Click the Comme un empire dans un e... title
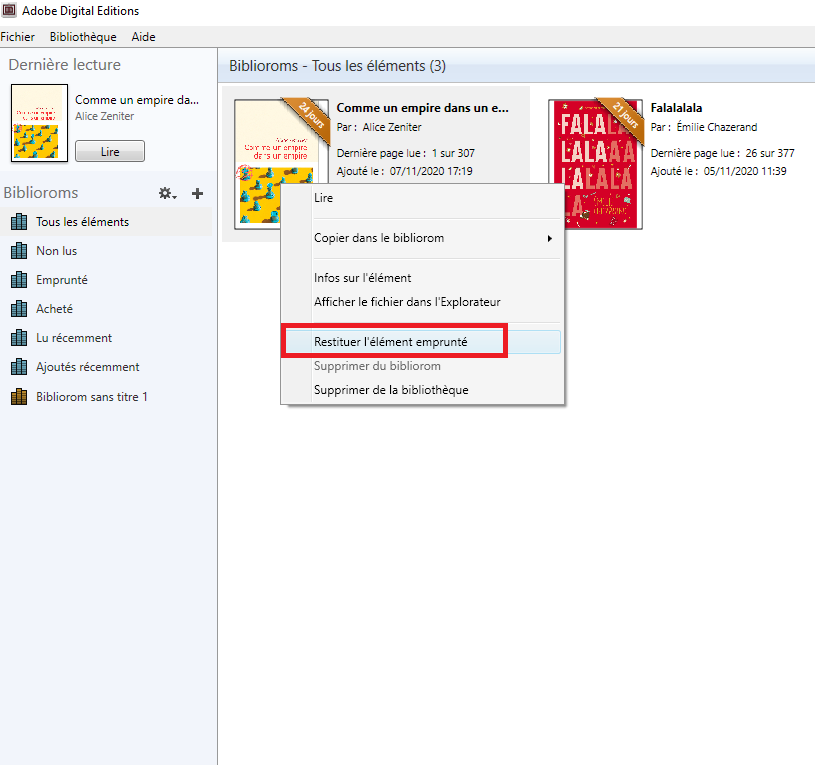This screenshot has width=815, height=765. pos(423,108)
